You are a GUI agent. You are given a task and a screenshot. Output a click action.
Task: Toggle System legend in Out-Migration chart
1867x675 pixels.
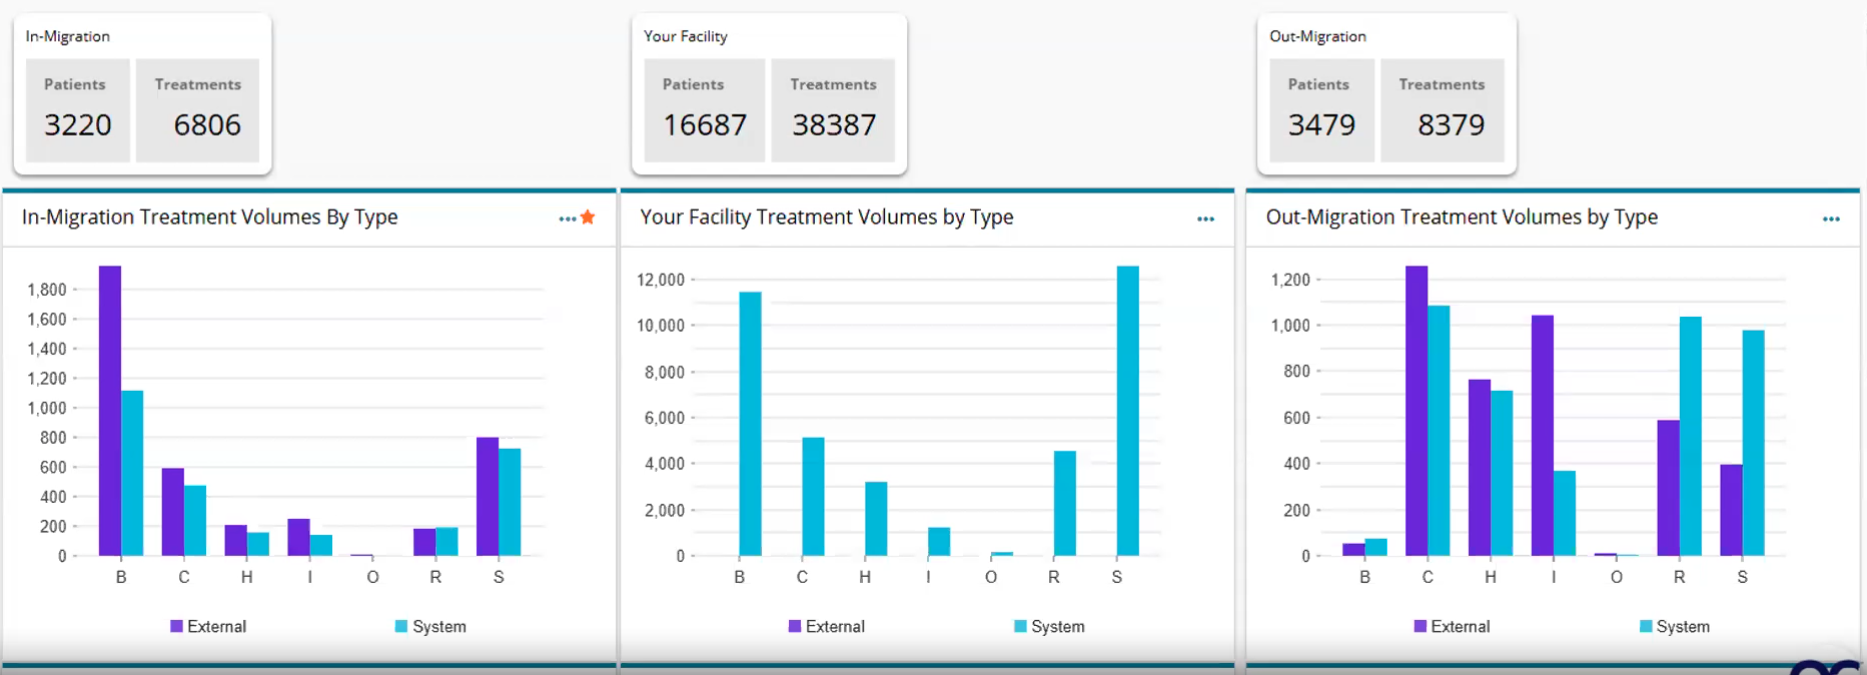[1674, 626]
